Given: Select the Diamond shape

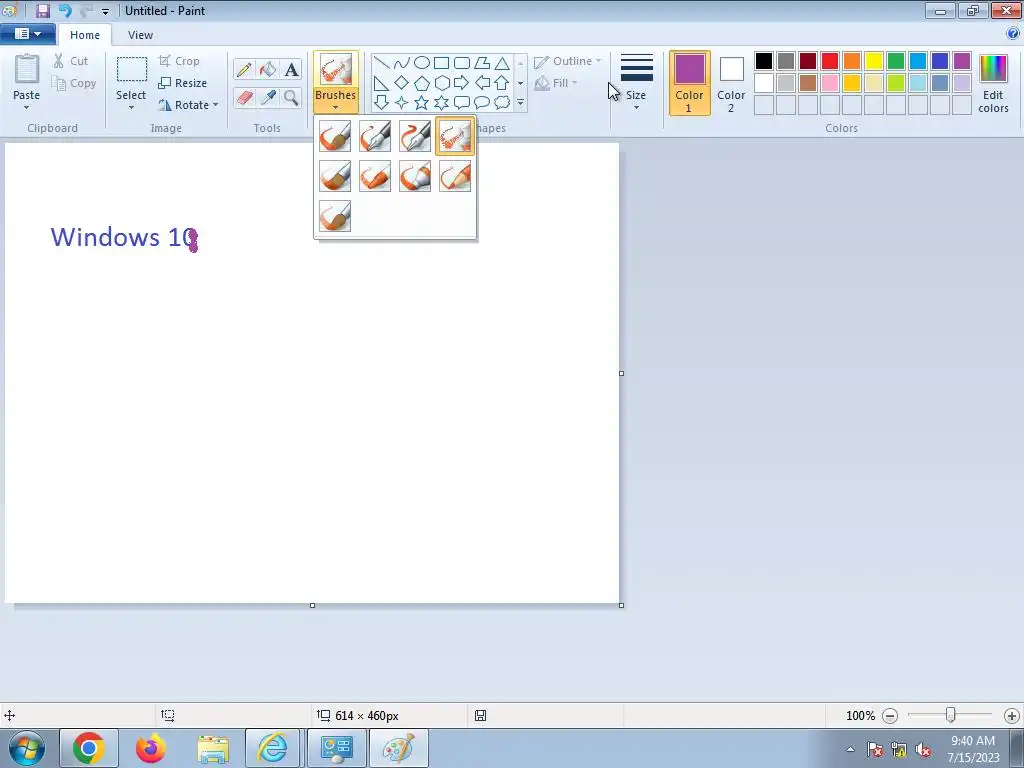Looking at the screenshot, I should [402, 83].
